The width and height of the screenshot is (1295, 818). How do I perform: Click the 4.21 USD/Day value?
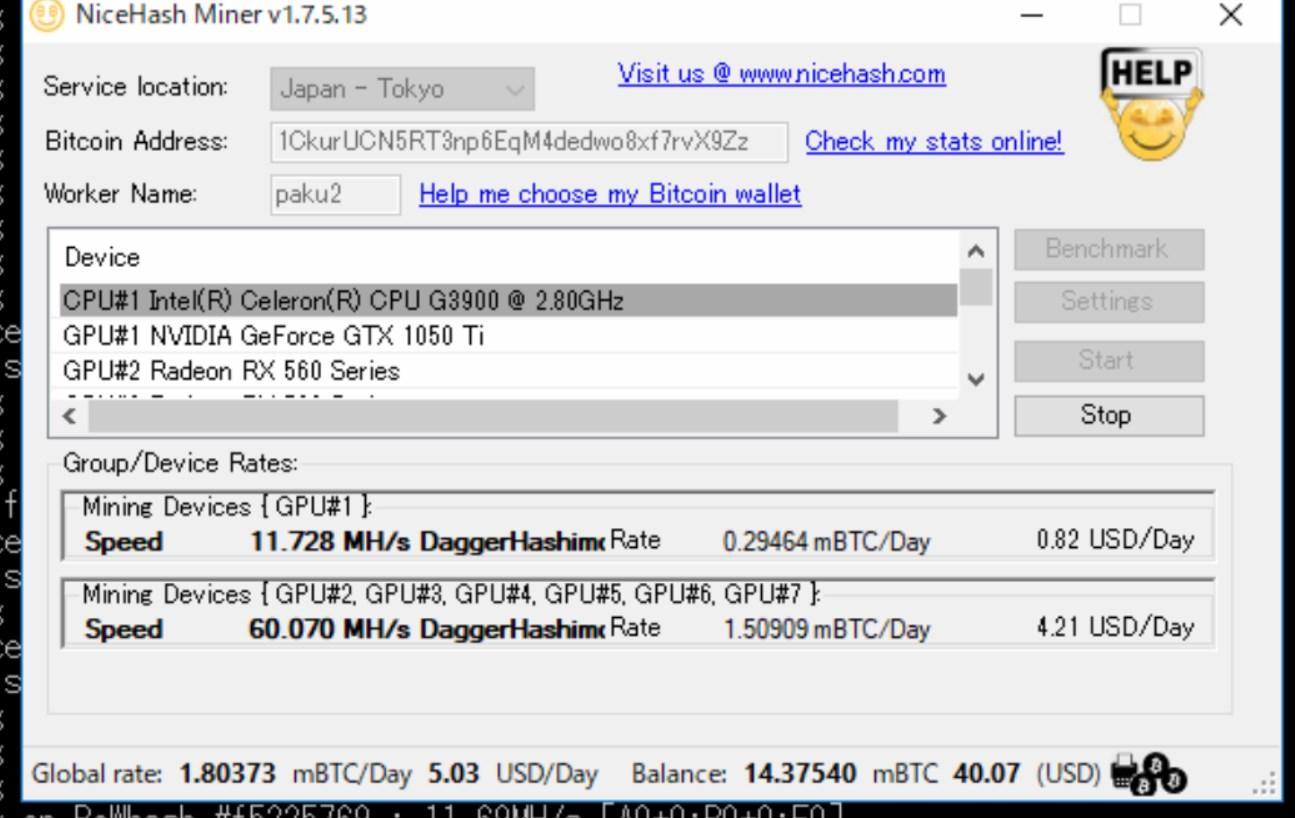(x=1115, y=628)
